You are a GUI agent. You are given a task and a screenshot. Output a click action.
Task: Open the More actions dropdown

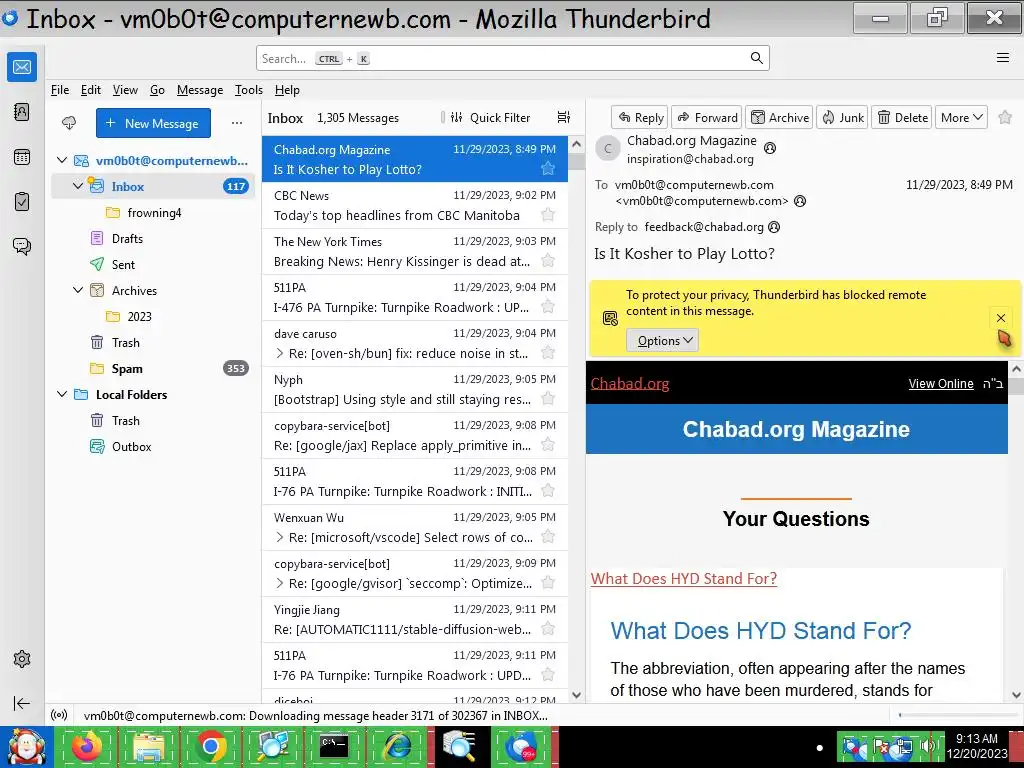[x=961, y=118]
